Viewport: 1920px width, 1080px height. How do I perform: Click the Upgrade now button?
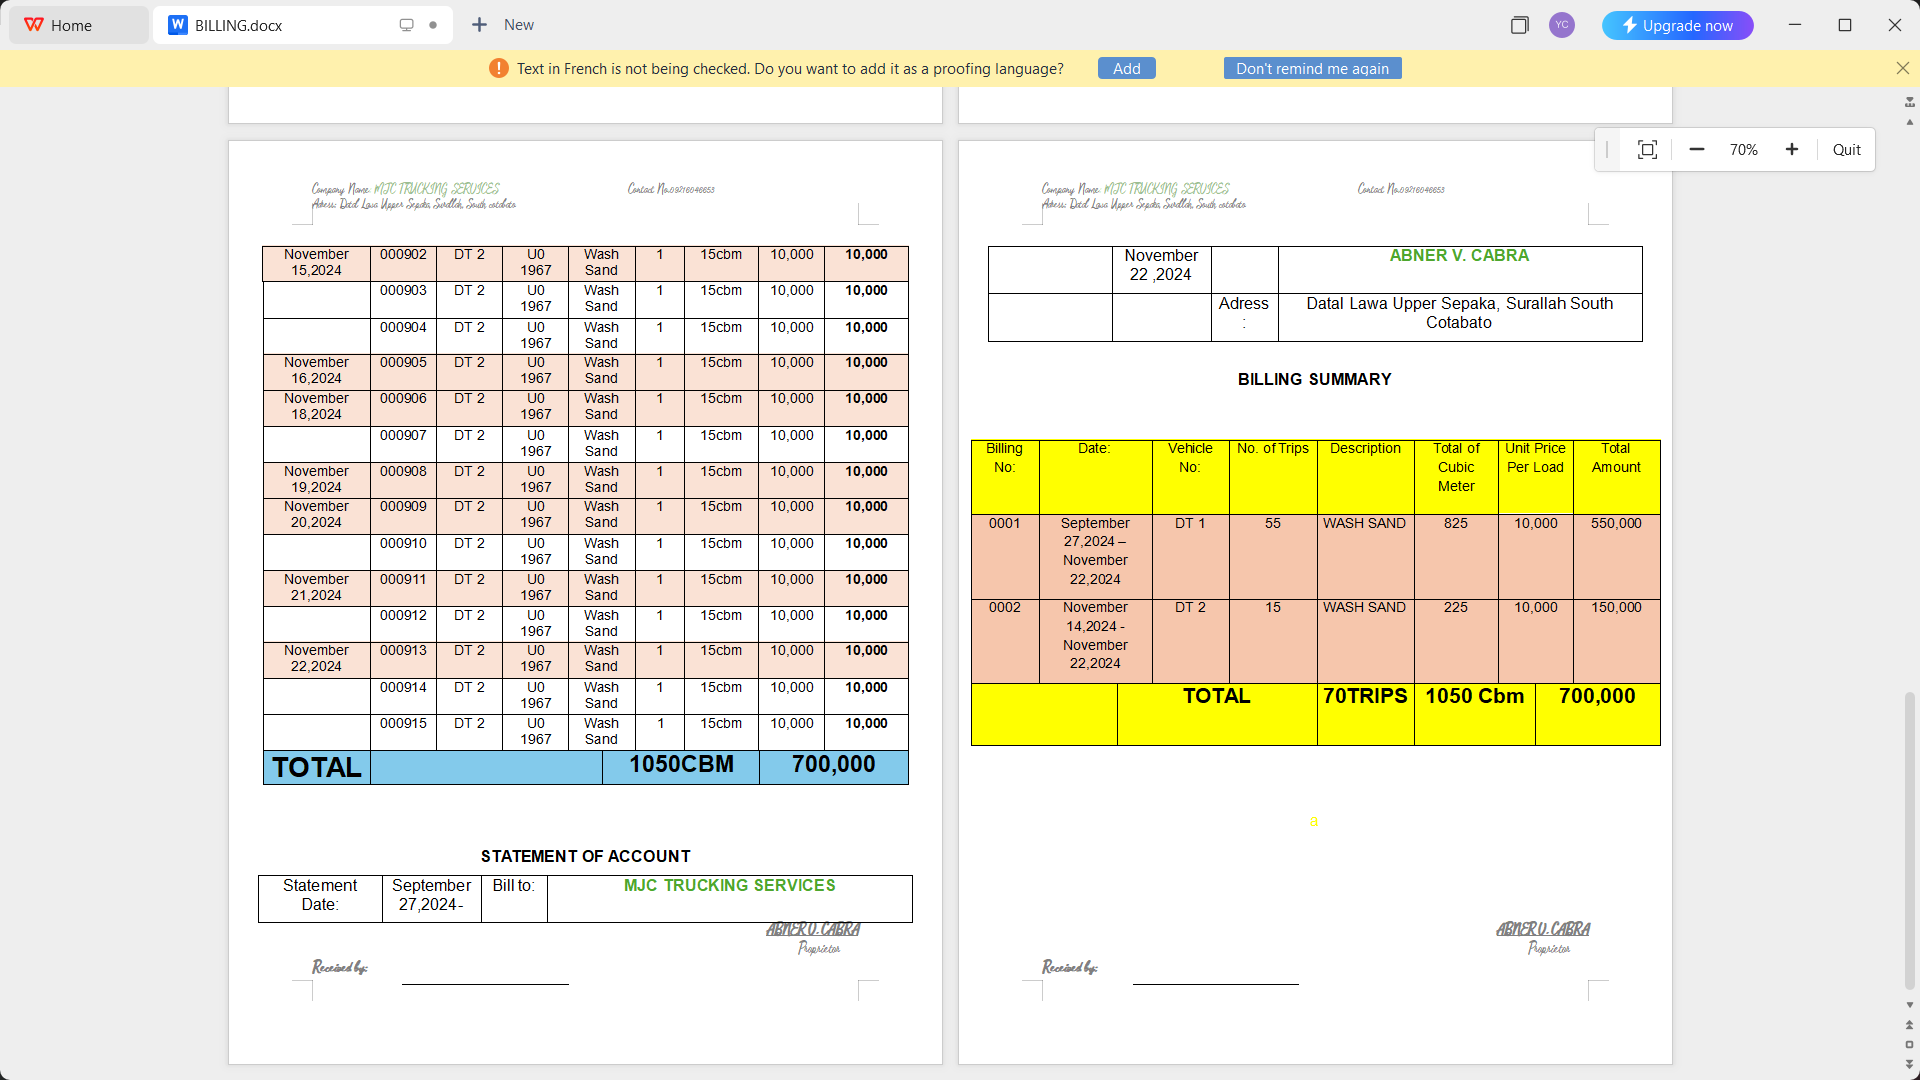[1677, 25]
